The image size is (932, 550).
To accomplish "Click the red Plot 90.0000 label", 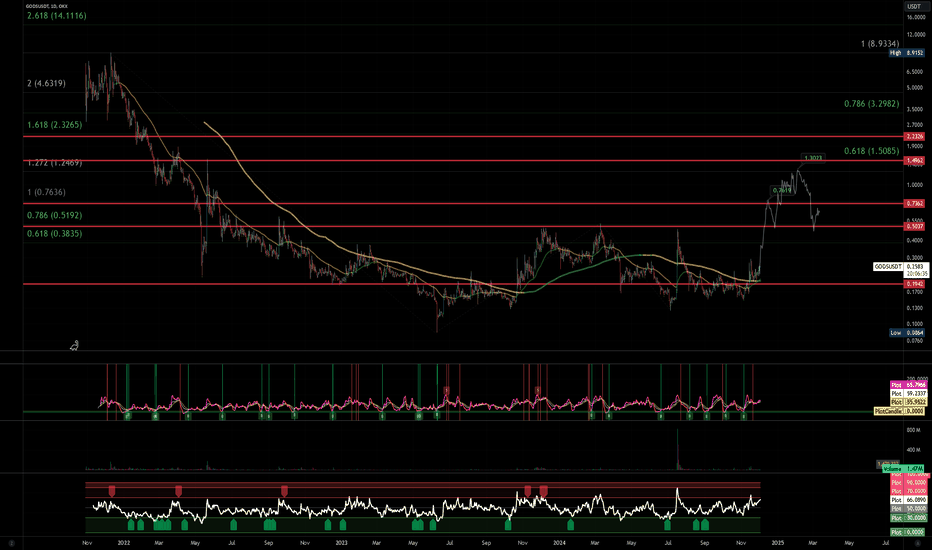I will pyautogui.click(x=908, y=483).
